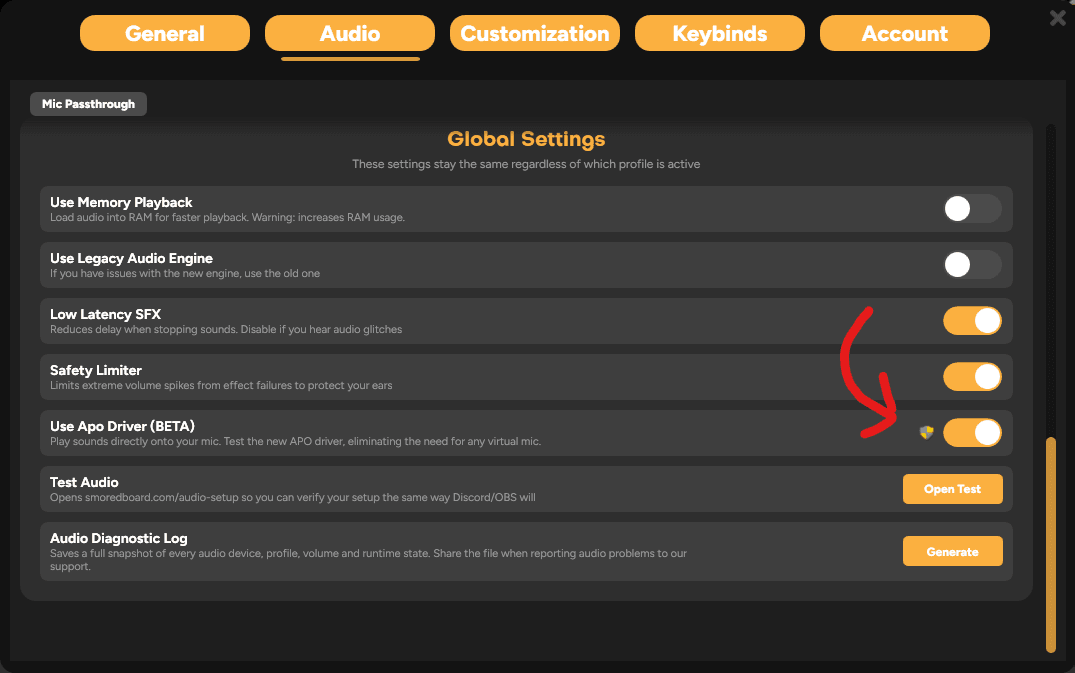Select the Audio tab
The height and width of the screenshot is (673, 1075).
(x=350, y=33)
